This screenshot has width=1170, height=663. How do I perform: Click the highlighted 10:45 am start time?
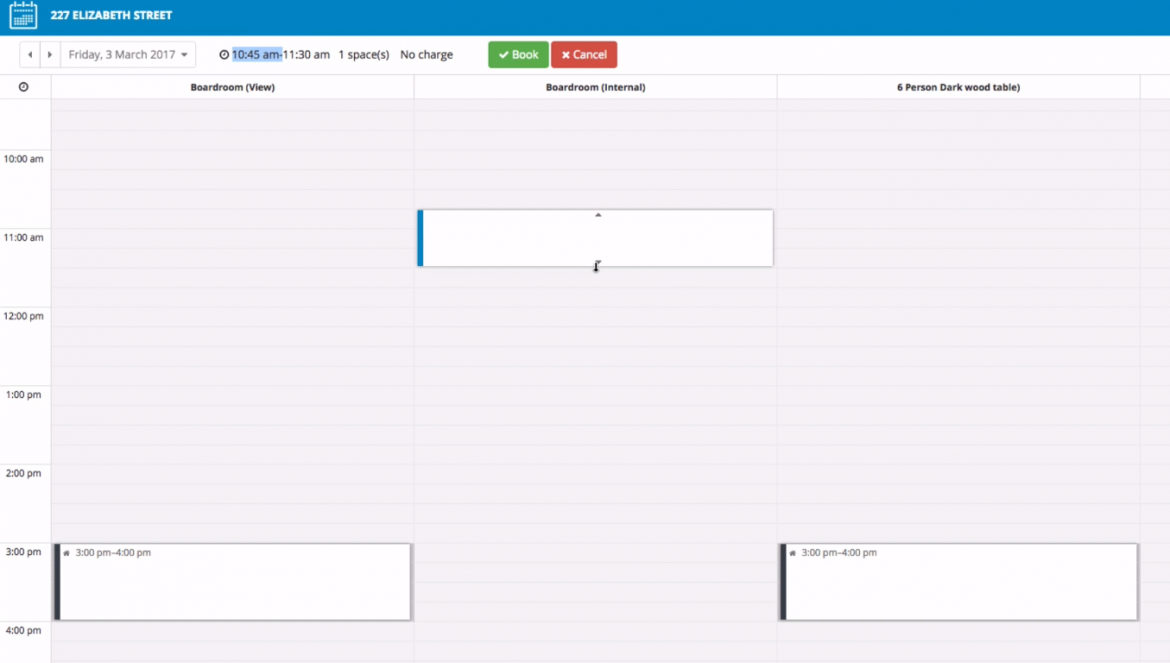(257, 55)
